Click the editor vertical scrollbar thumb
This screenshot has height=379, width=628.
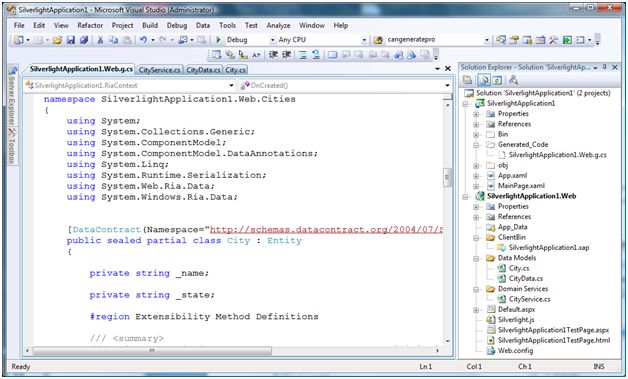coord(447,178)
